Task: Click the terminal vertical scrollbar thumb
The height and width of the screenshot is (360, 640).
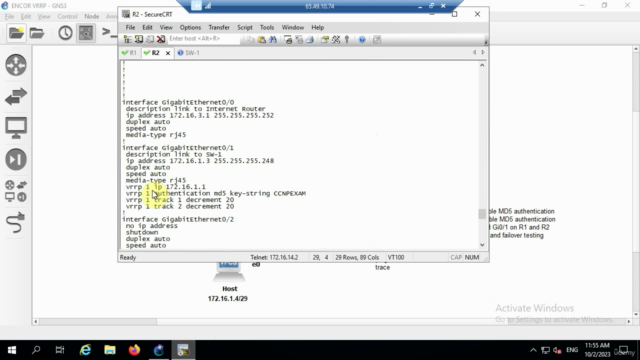Action: 482,214
